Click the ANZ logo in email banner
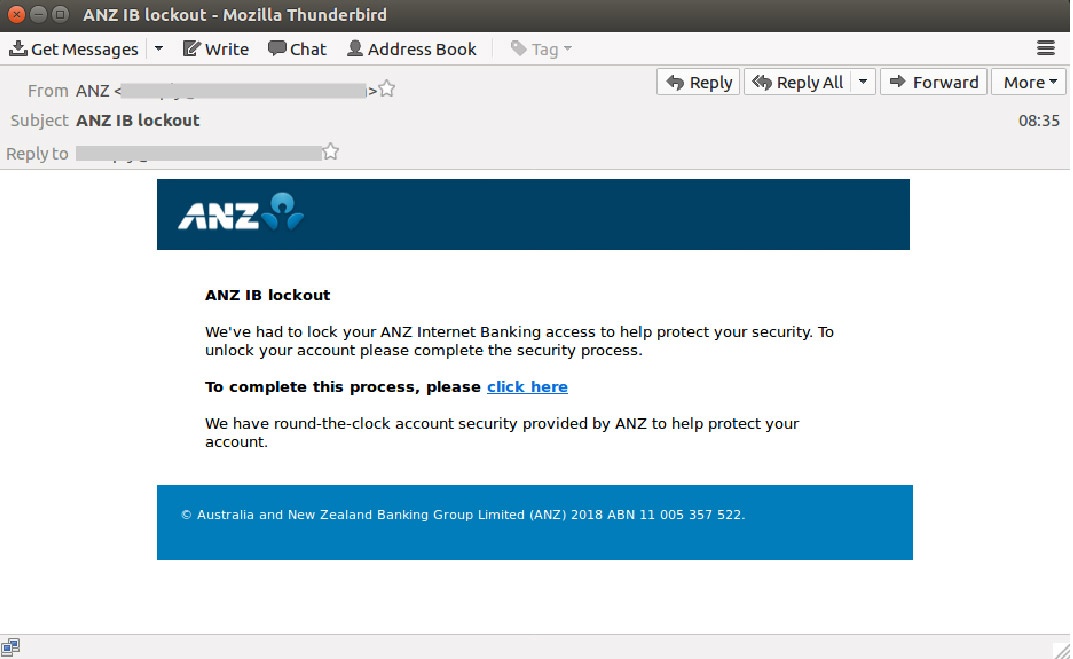 click(241, 213)
